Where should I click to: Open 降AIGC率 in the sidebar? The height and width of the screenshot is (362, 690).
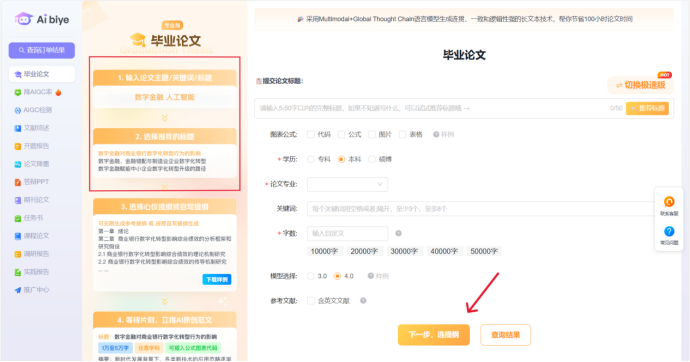click(x=37, y=92)
